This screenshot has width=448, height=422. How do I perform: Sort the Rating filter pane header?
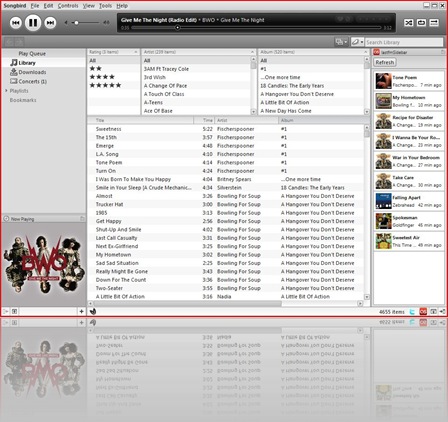point(113,52)
